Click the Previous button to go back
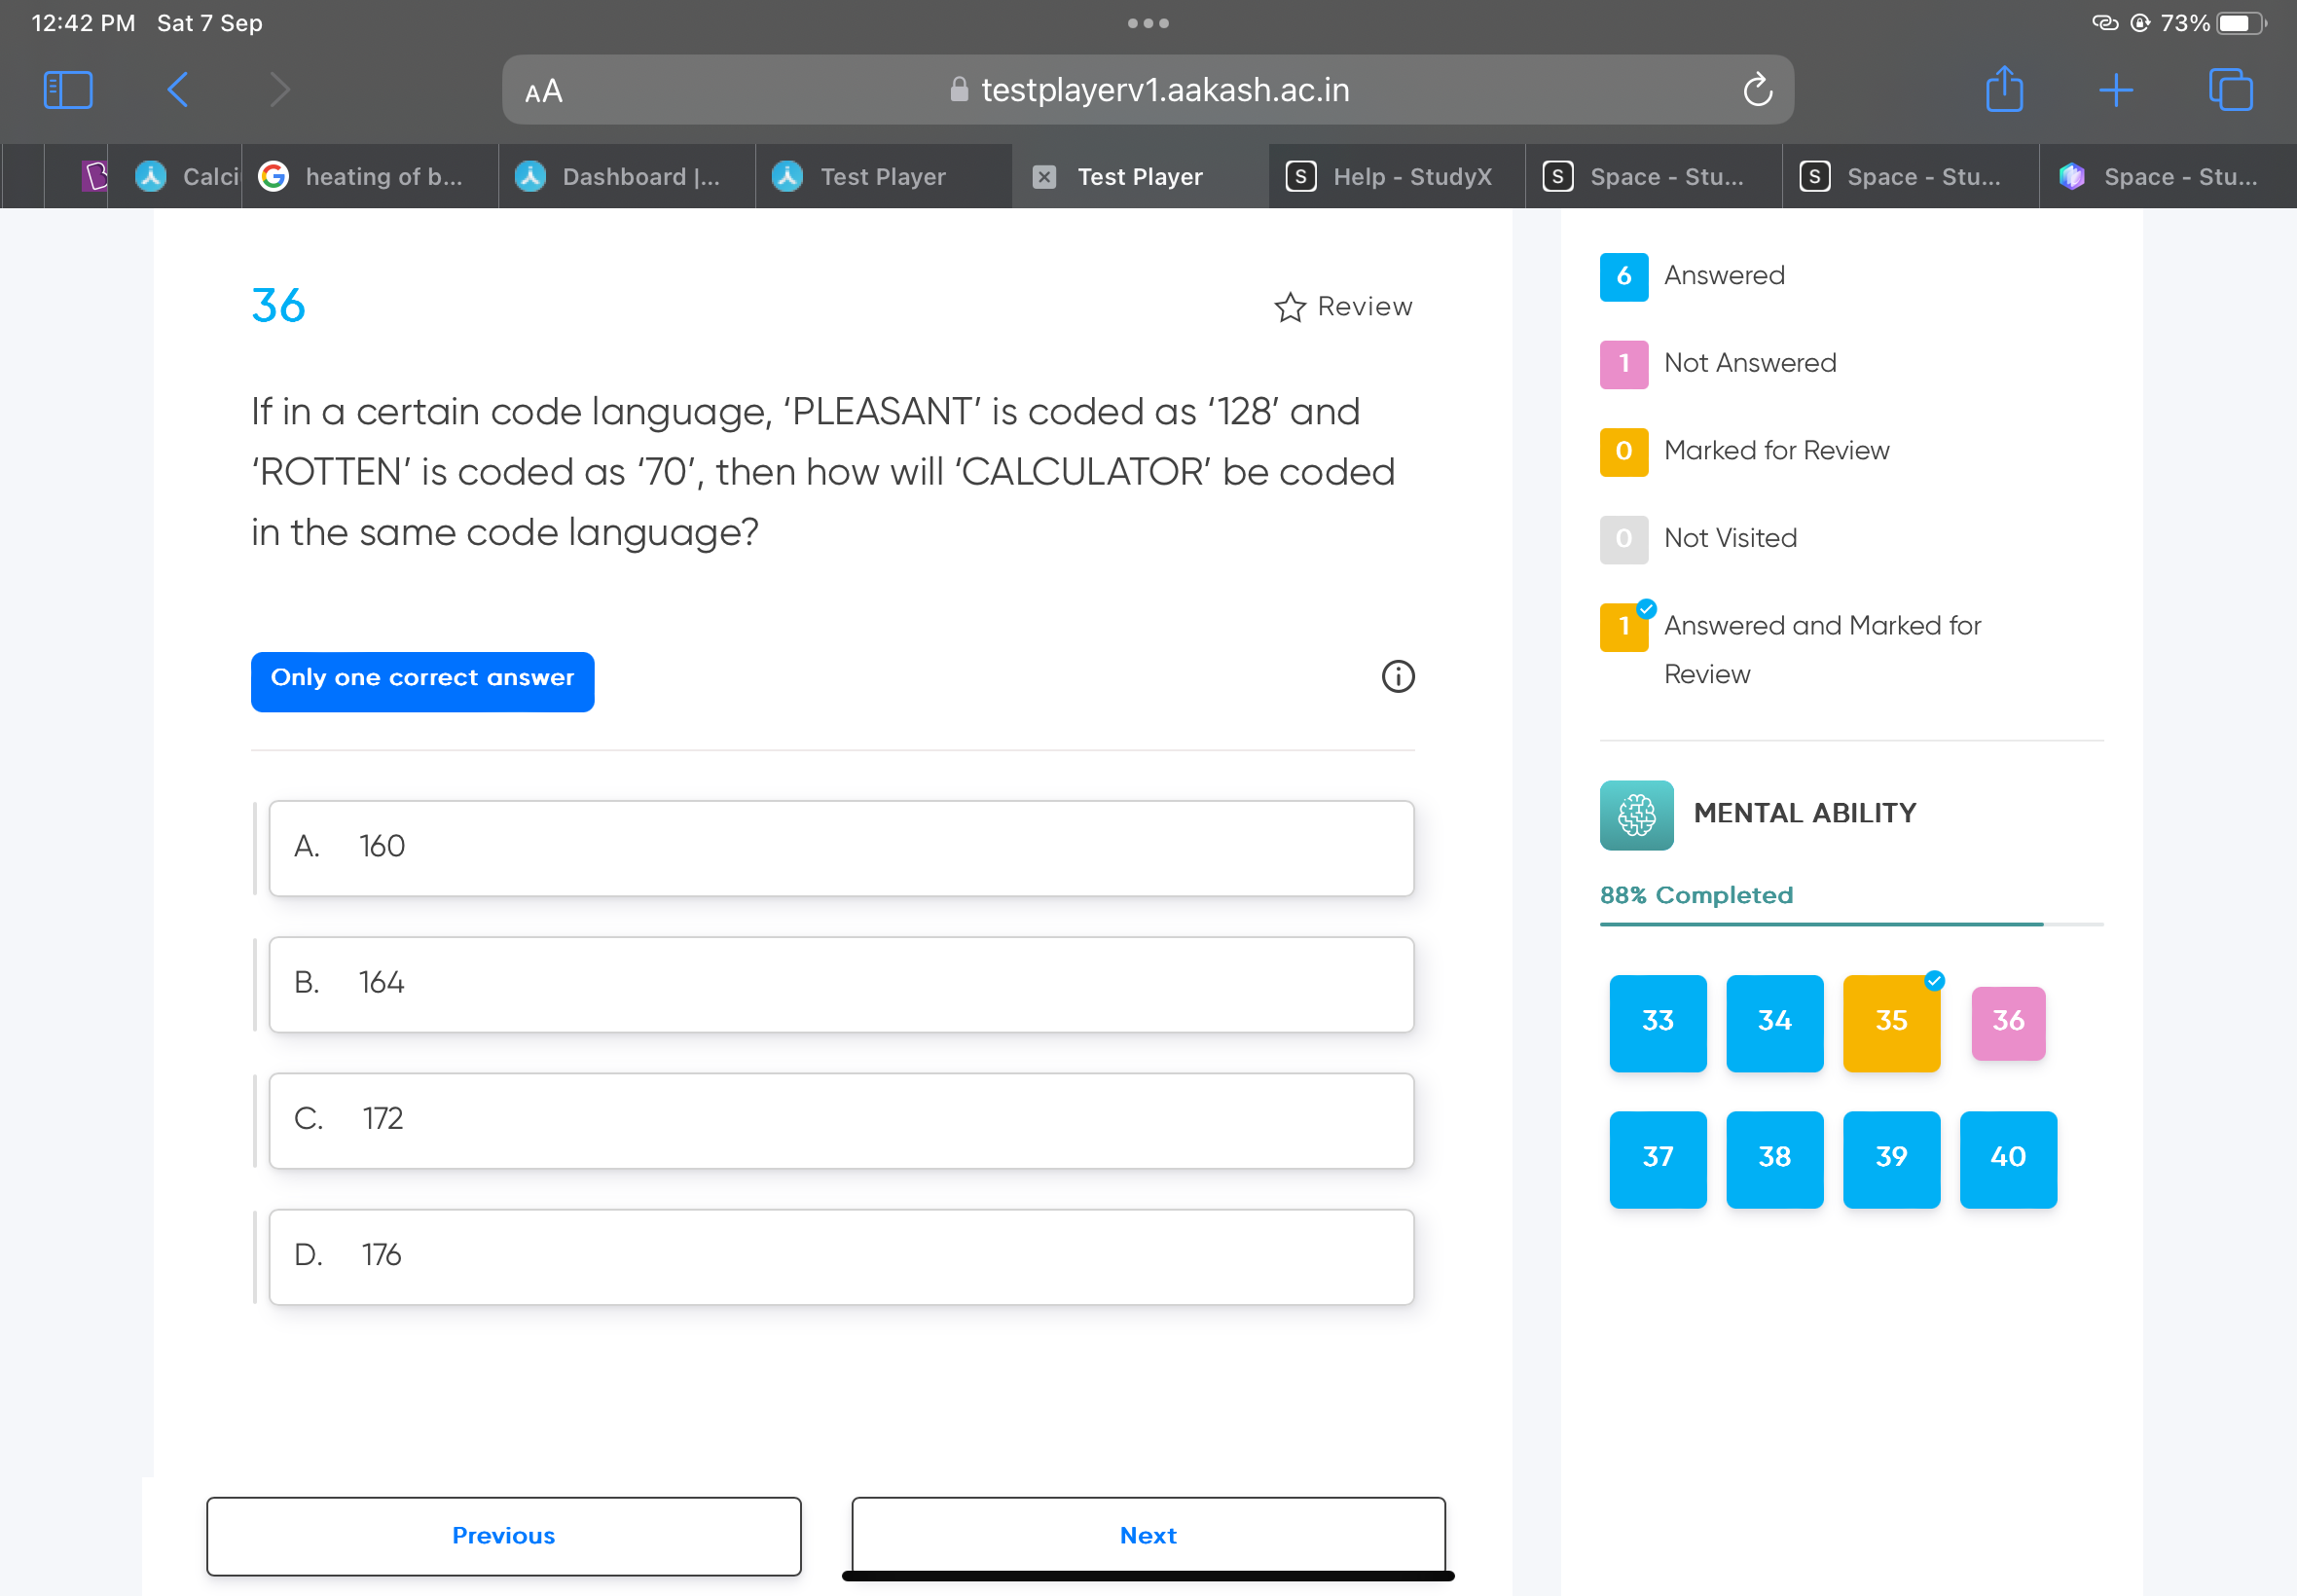The width and height of the screenshot is (2297, 1596). pos(502,1535)
